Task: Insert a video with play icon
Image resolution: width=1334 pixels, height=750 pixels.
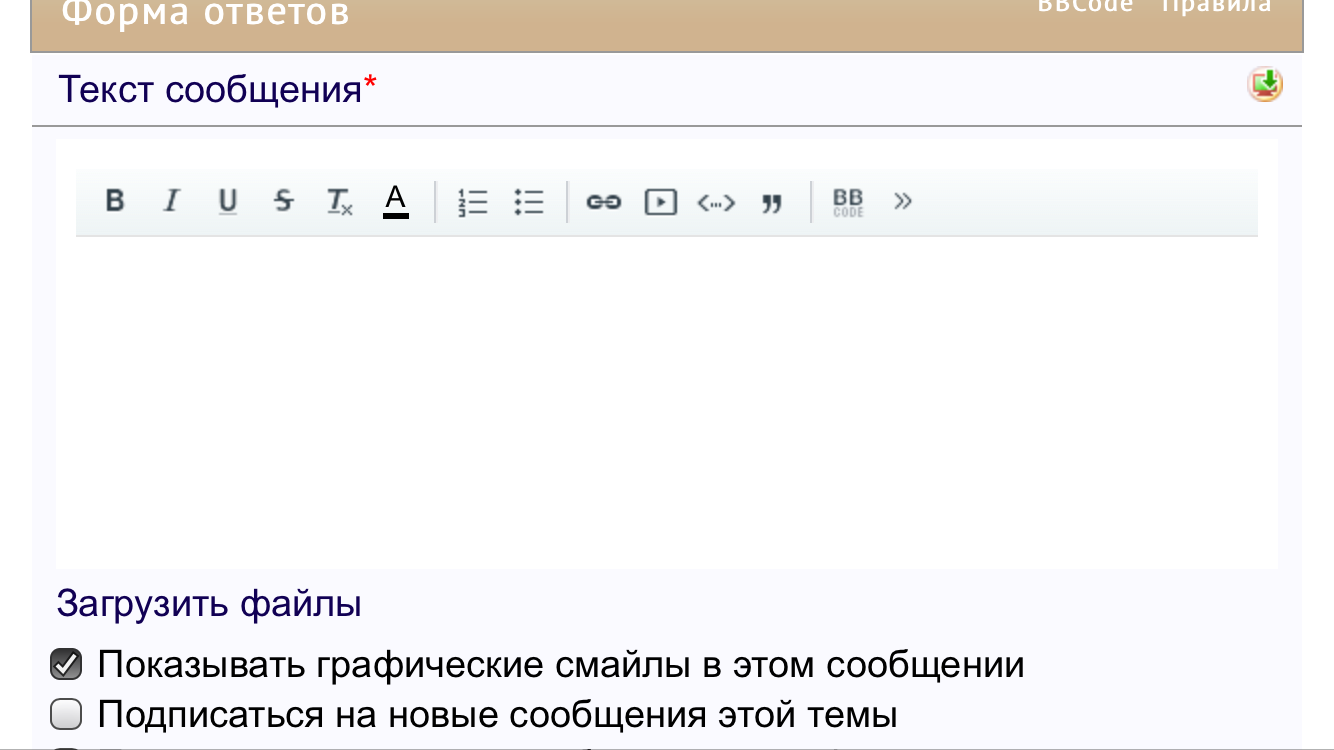Action: click(660, 202)
